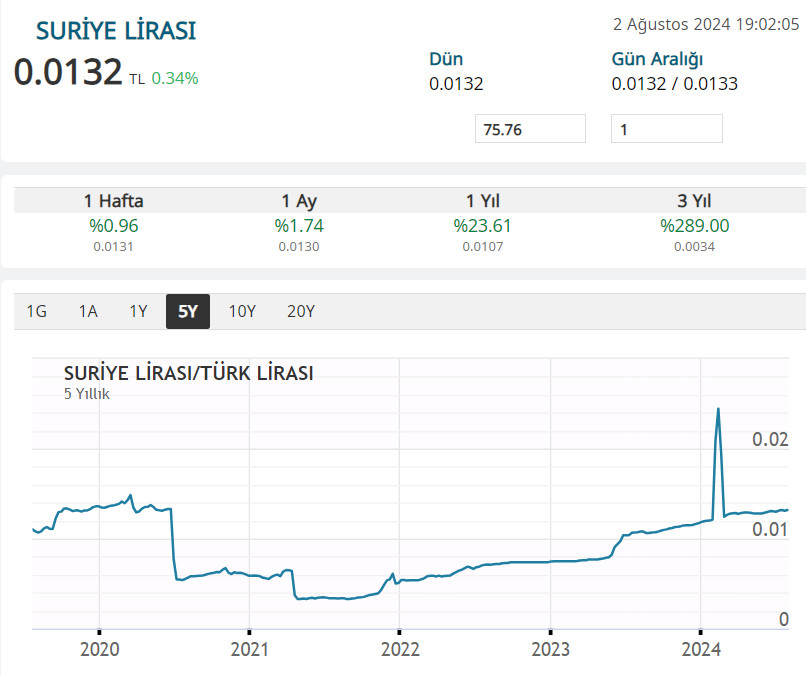Click the past value 0.0131
The image size is (806, 676).
click(x=113, y=247)
